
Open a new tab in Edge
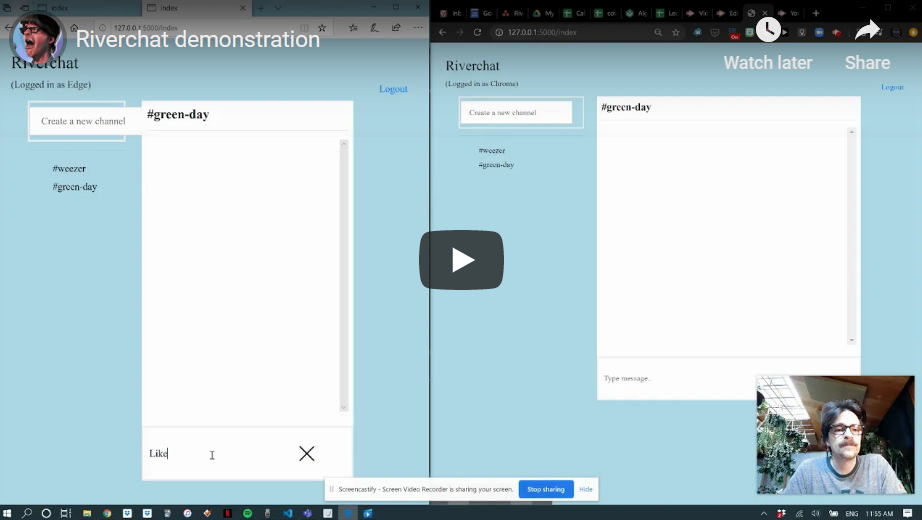pos(260,8)
